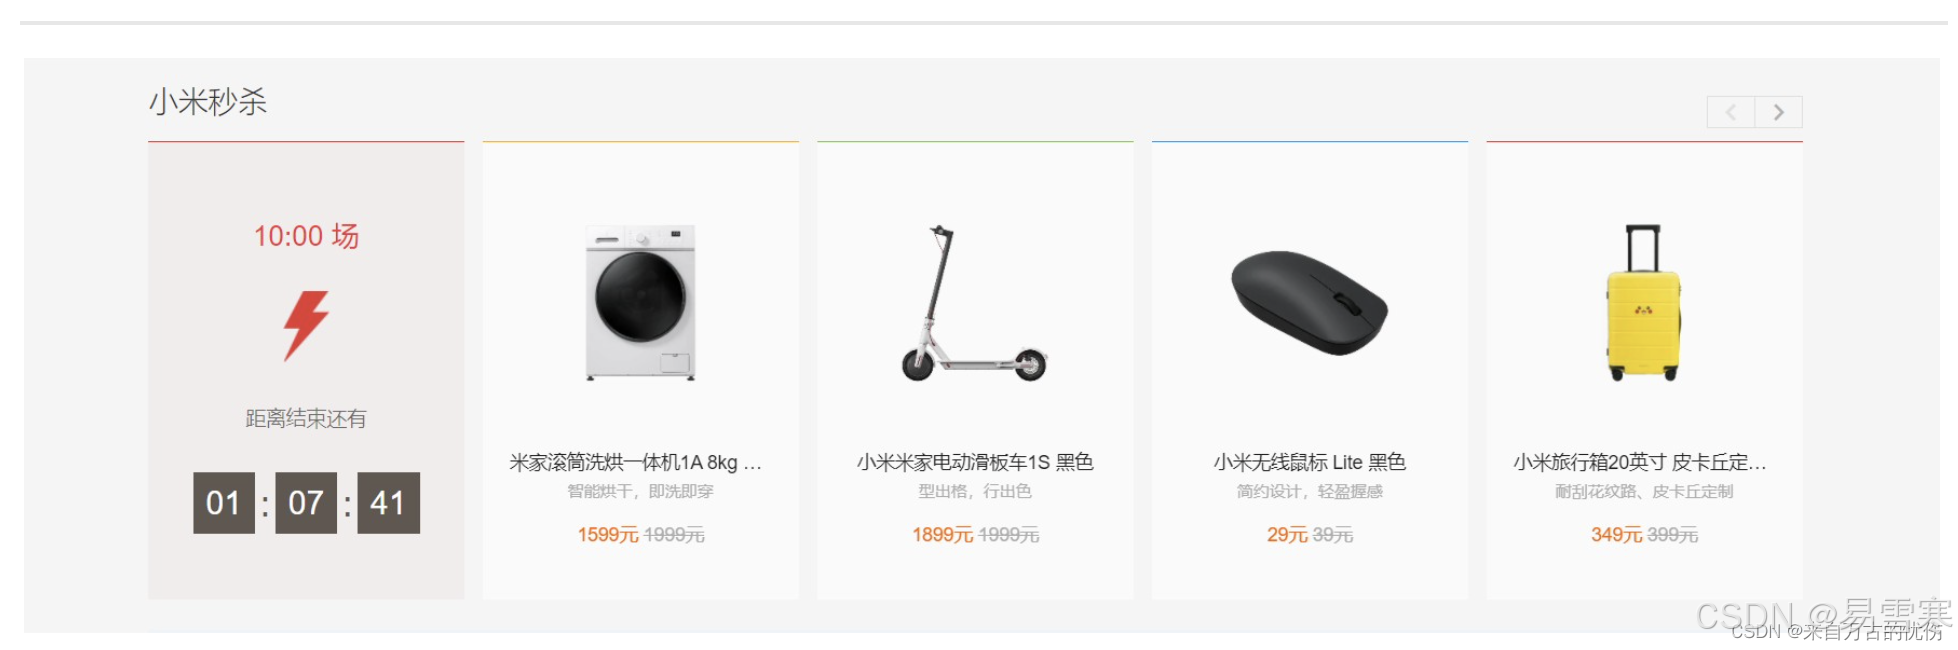The height and width of the screenshot is (650, 1958).
Task: Click the 小米无线鼠标 Lite 黑色 title
Action: tap(1310, 462)
